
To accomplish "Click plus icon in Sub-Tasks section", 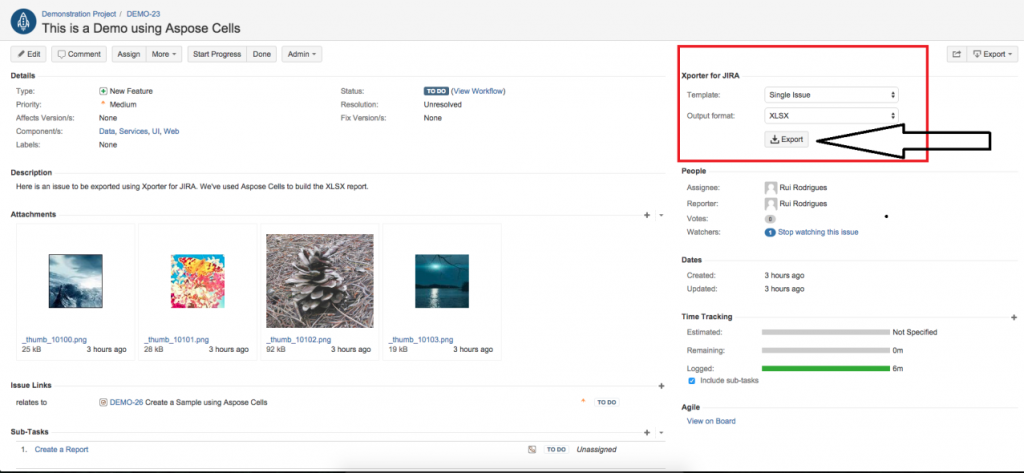I will 647,432.
